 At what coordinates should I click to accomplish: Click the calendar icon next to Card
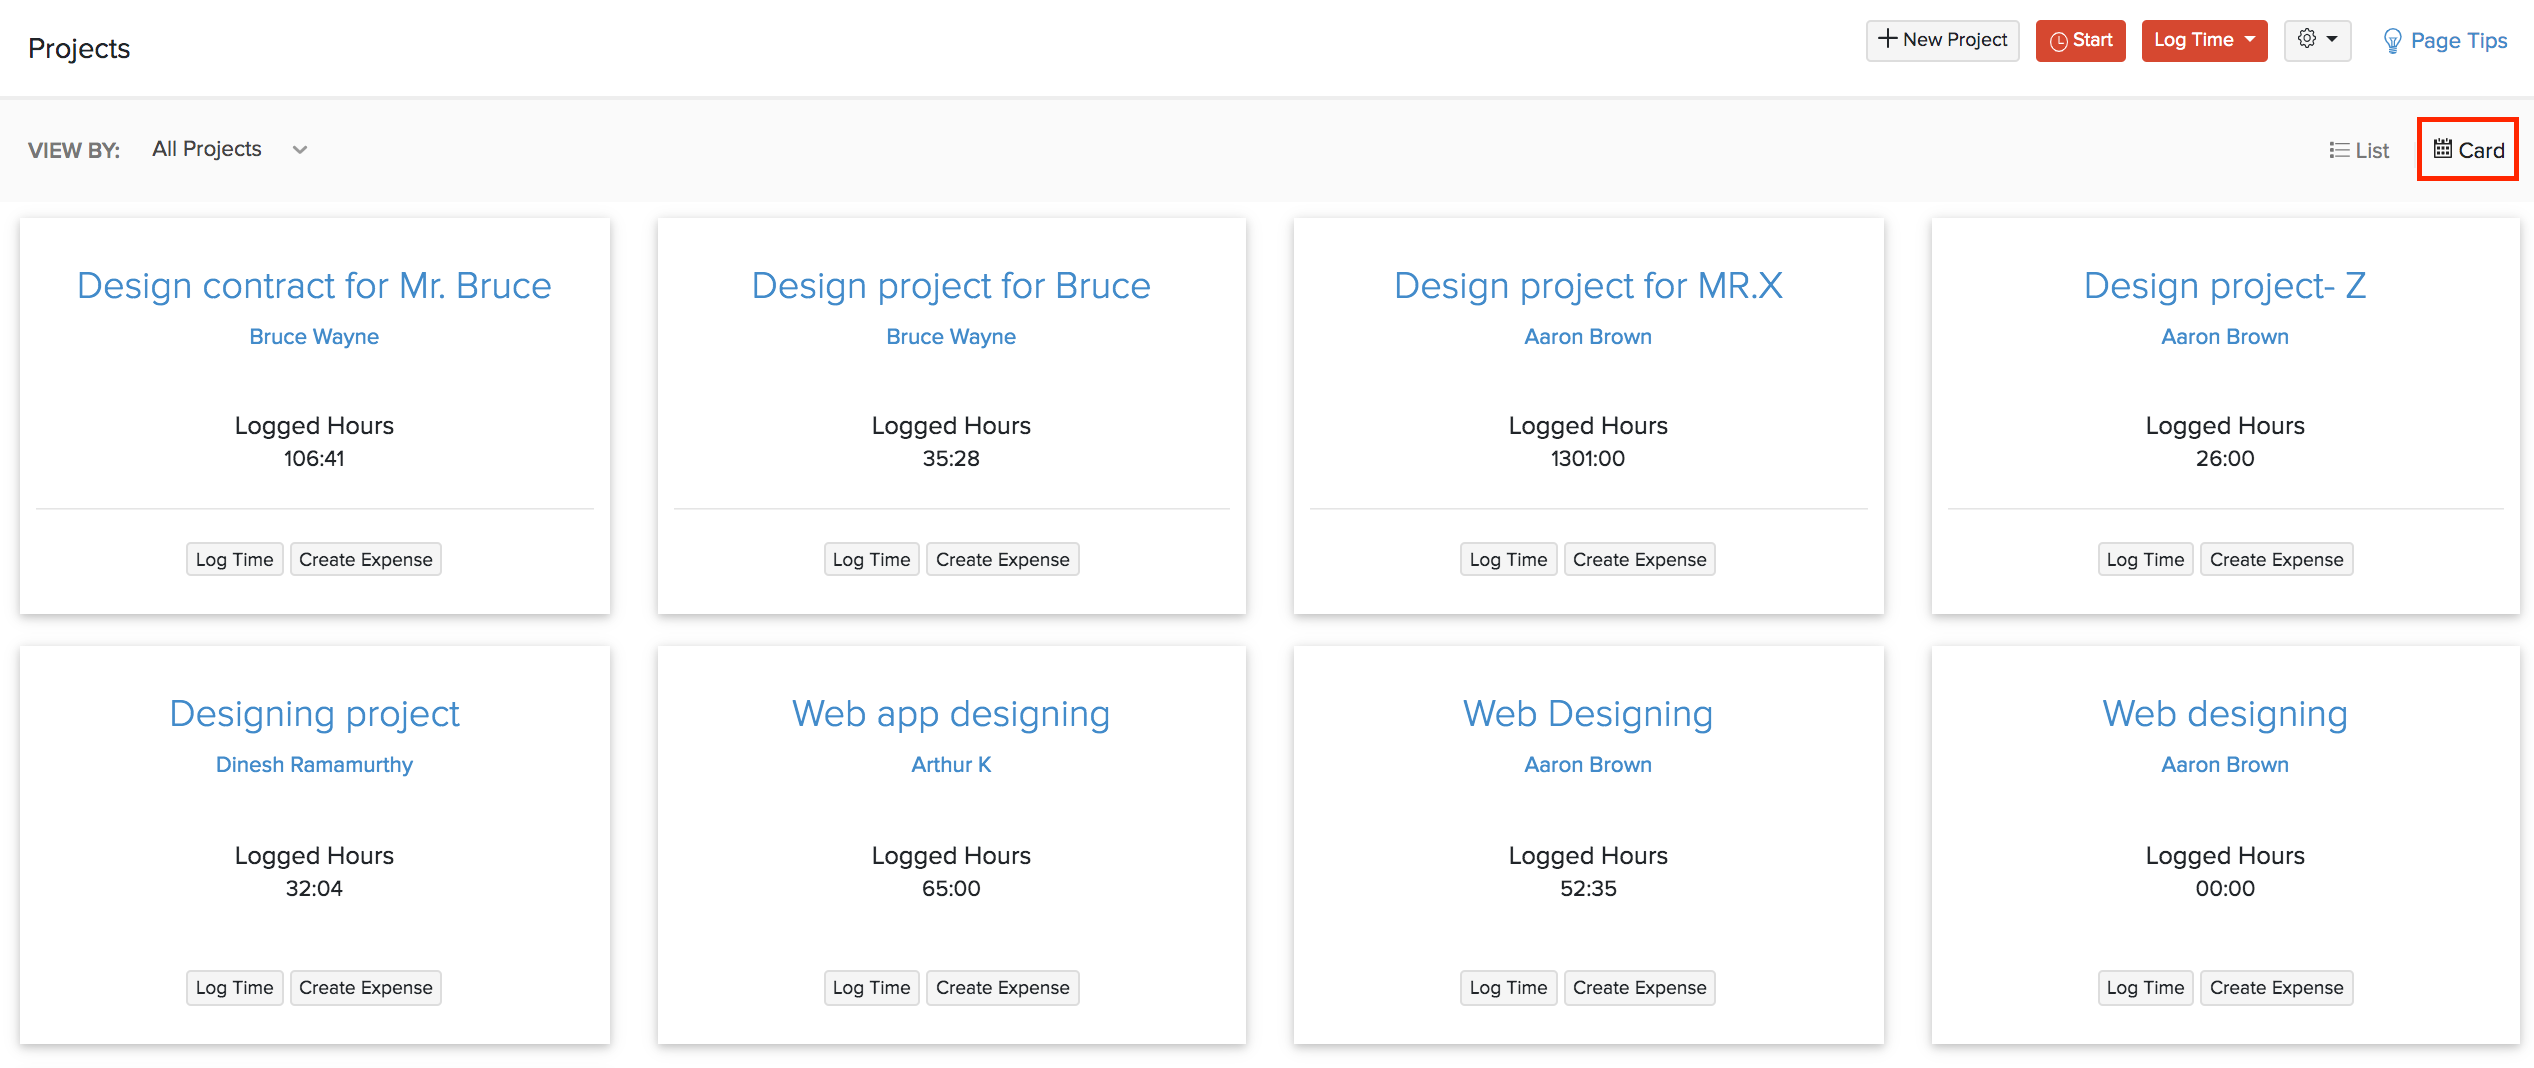pyautogui.click(x=2443, y=149)
